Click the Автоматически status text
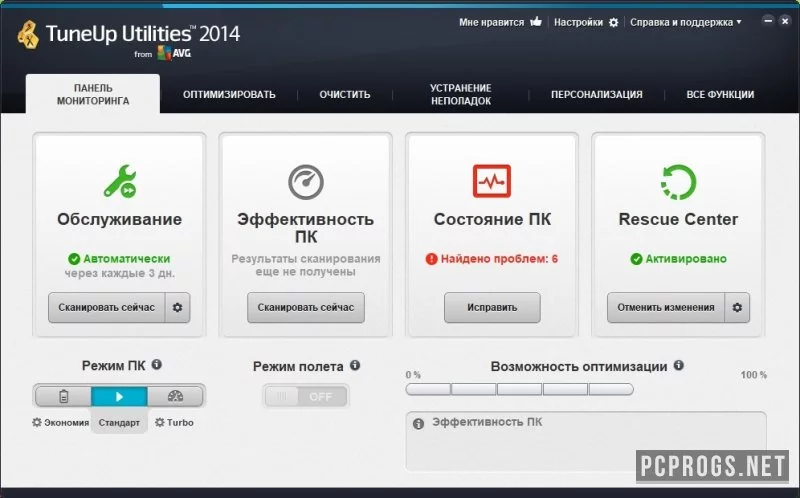The image size is (800, 498). pos(127,259)
